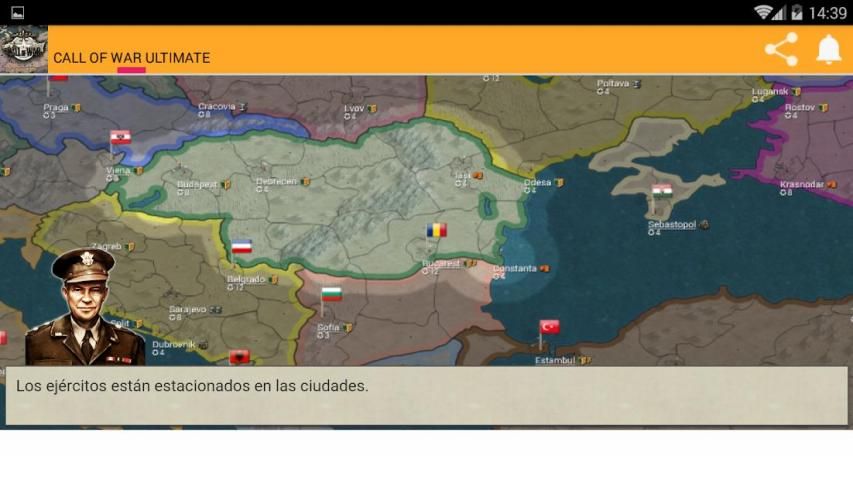This screenshot has height=480, width=853.
Task: Click the Albanian flag below Dubrovnik
Action: 239,357
